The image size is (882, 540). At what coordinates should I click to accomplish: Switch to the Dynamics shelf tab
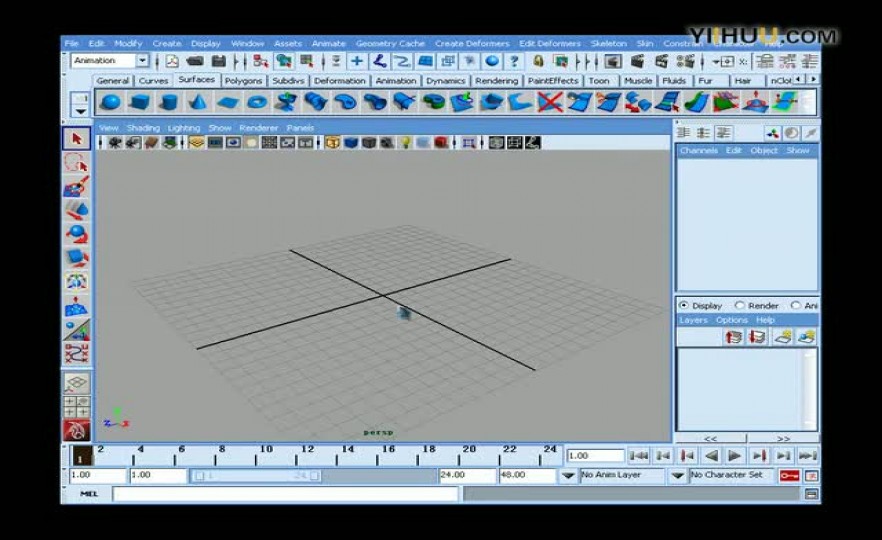(x=445, y=81)
